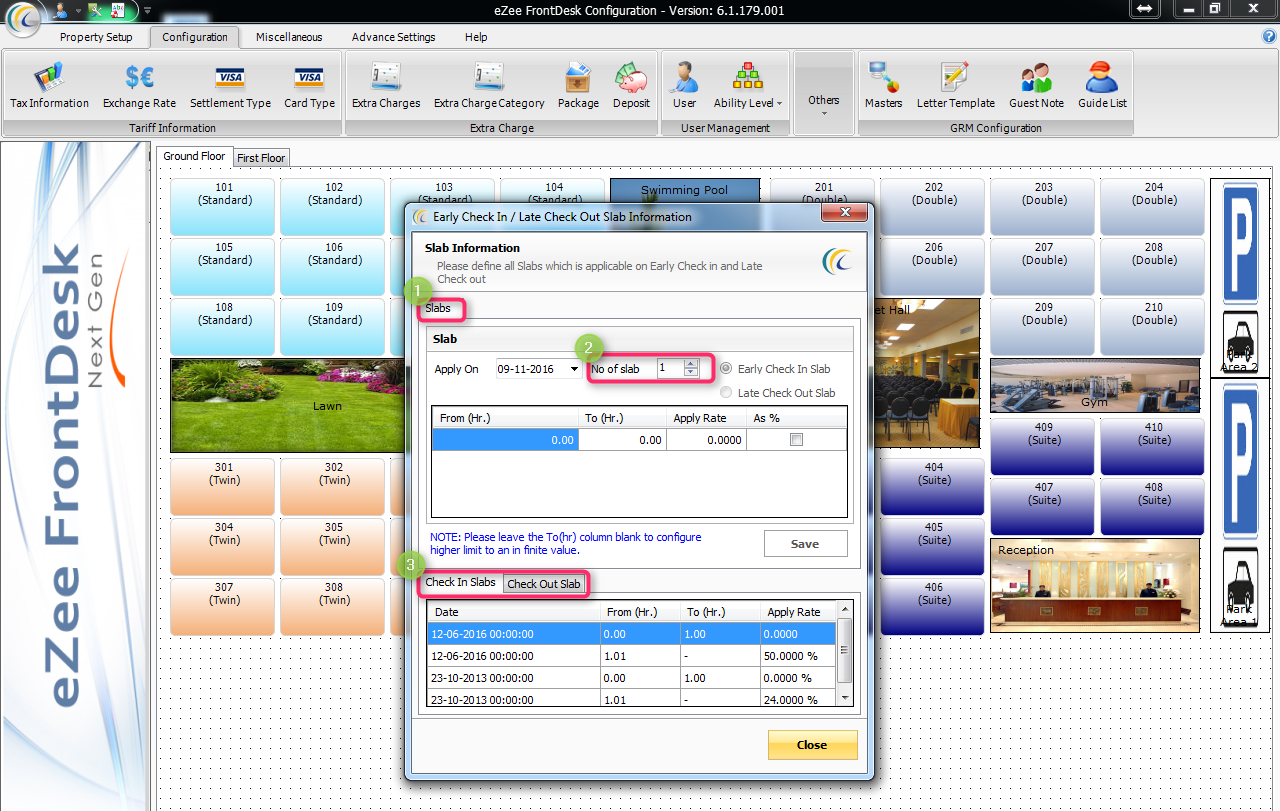Open Card Type configuration
Image resolution: width=1280 pixels, height=811 pixels.
point(309,85)
